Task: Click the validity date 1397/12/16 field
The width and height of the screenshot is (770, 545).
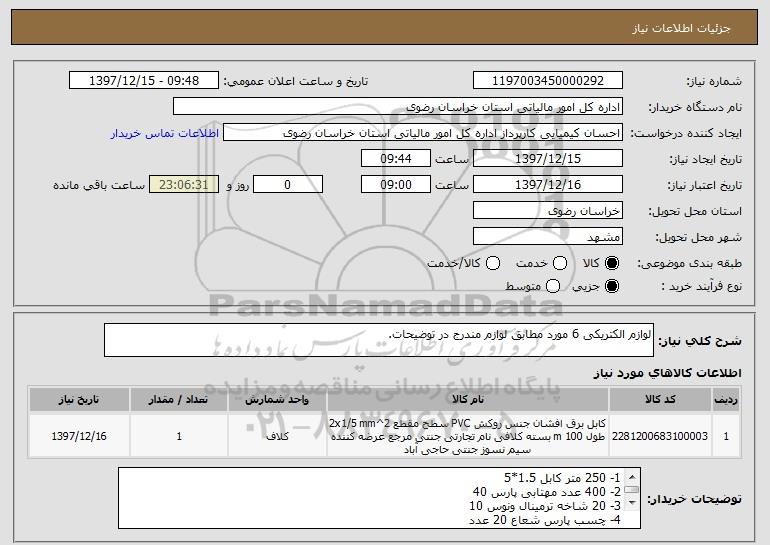Action: 548,185
